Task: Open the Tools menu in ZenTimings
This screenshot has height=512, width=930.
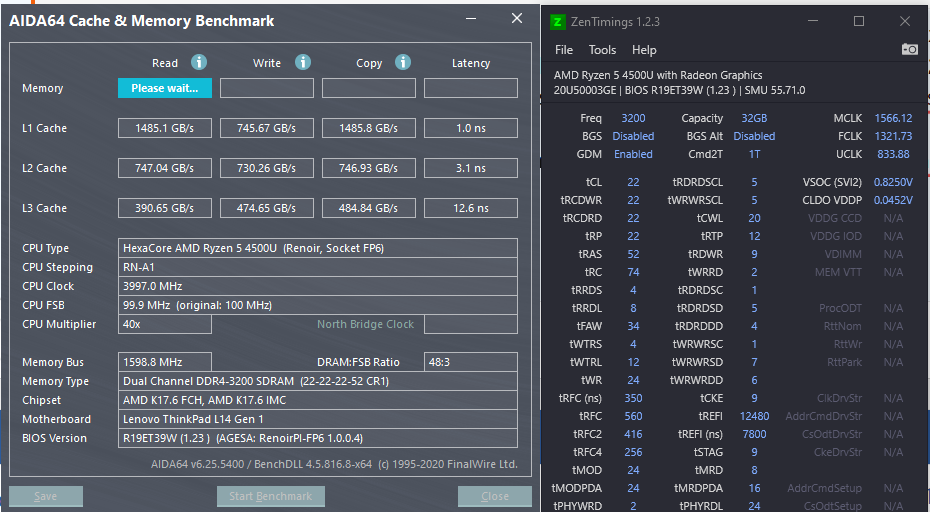Action: (602, 50)
